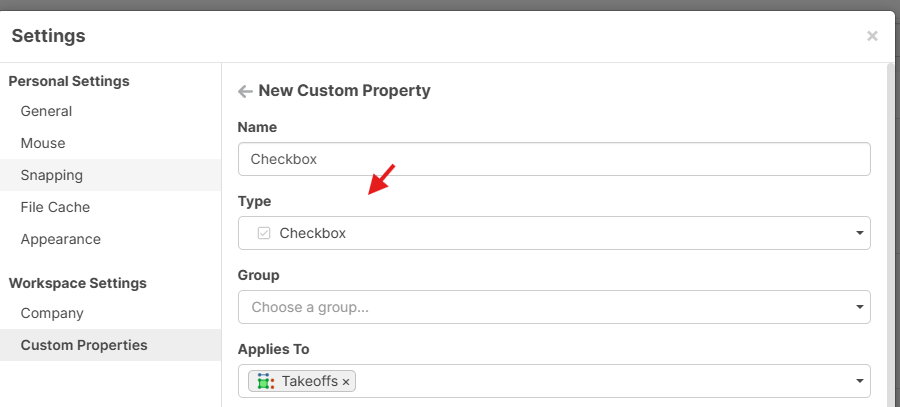Open General personal settings
Viewport: 900px width, 407px height.
tap(46, 111)
